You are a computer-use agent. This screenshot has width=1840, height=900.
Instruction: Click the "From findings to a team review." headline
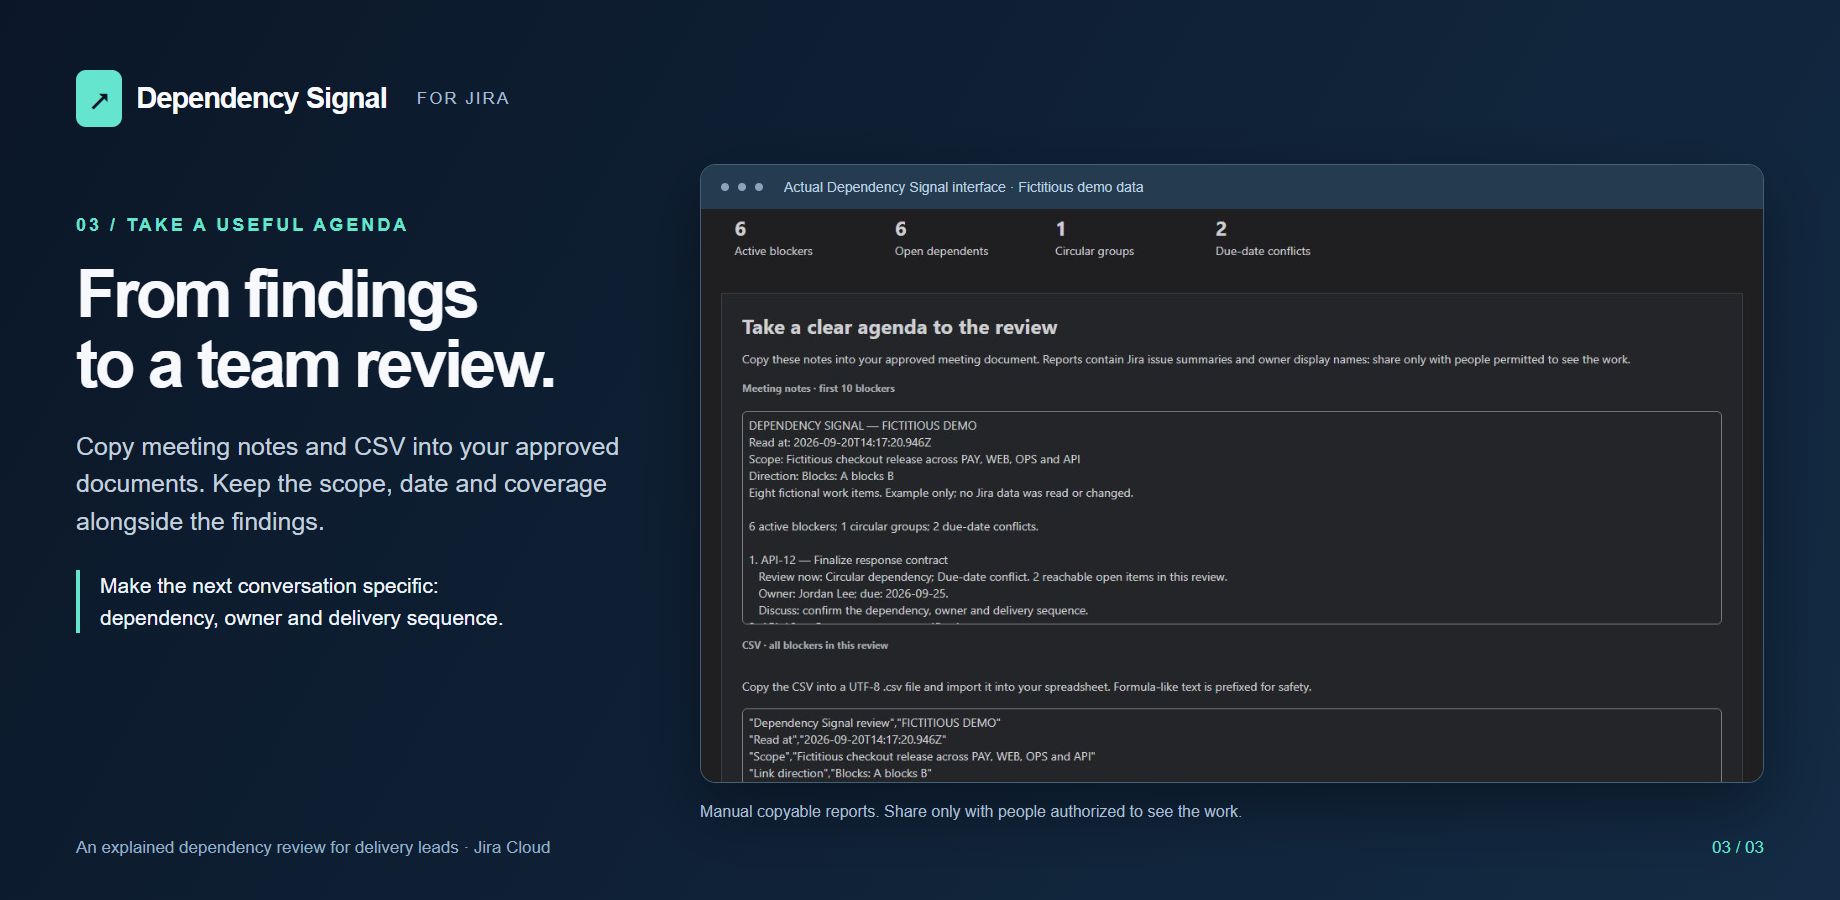point(316,329)
